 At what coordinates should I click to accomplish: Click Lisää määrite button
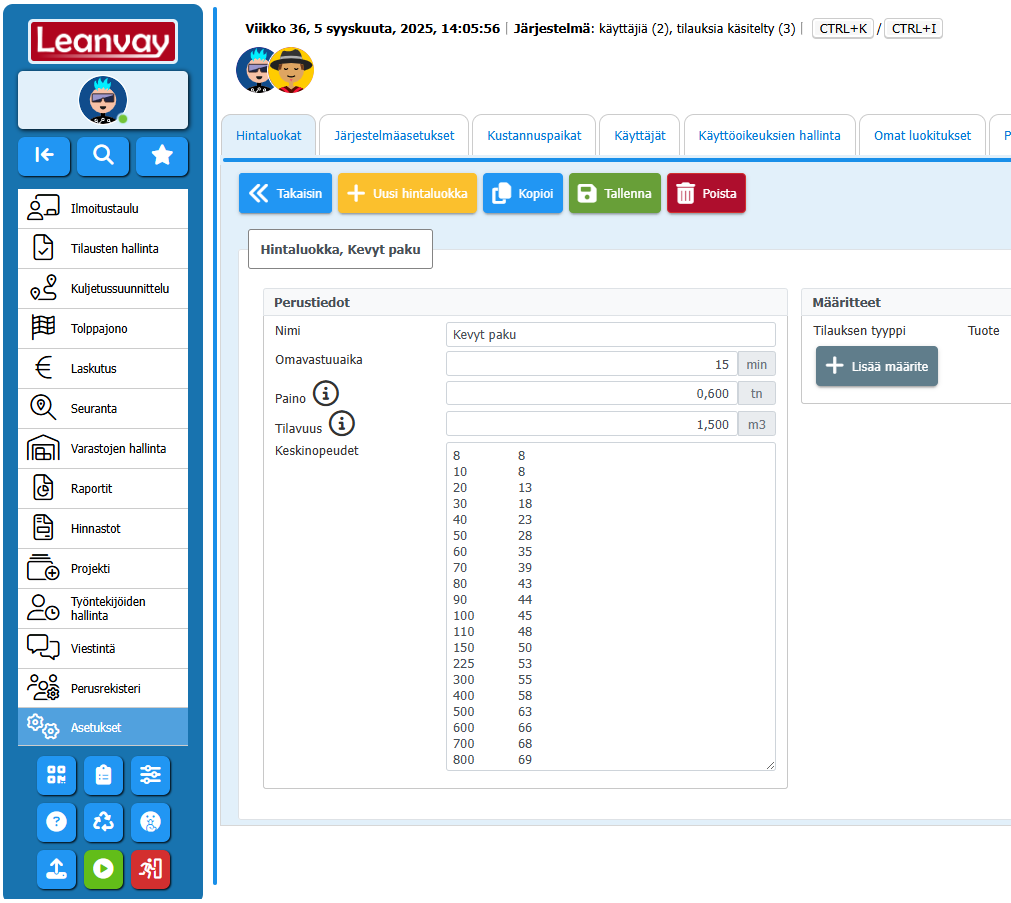click(x=877, y=366)
